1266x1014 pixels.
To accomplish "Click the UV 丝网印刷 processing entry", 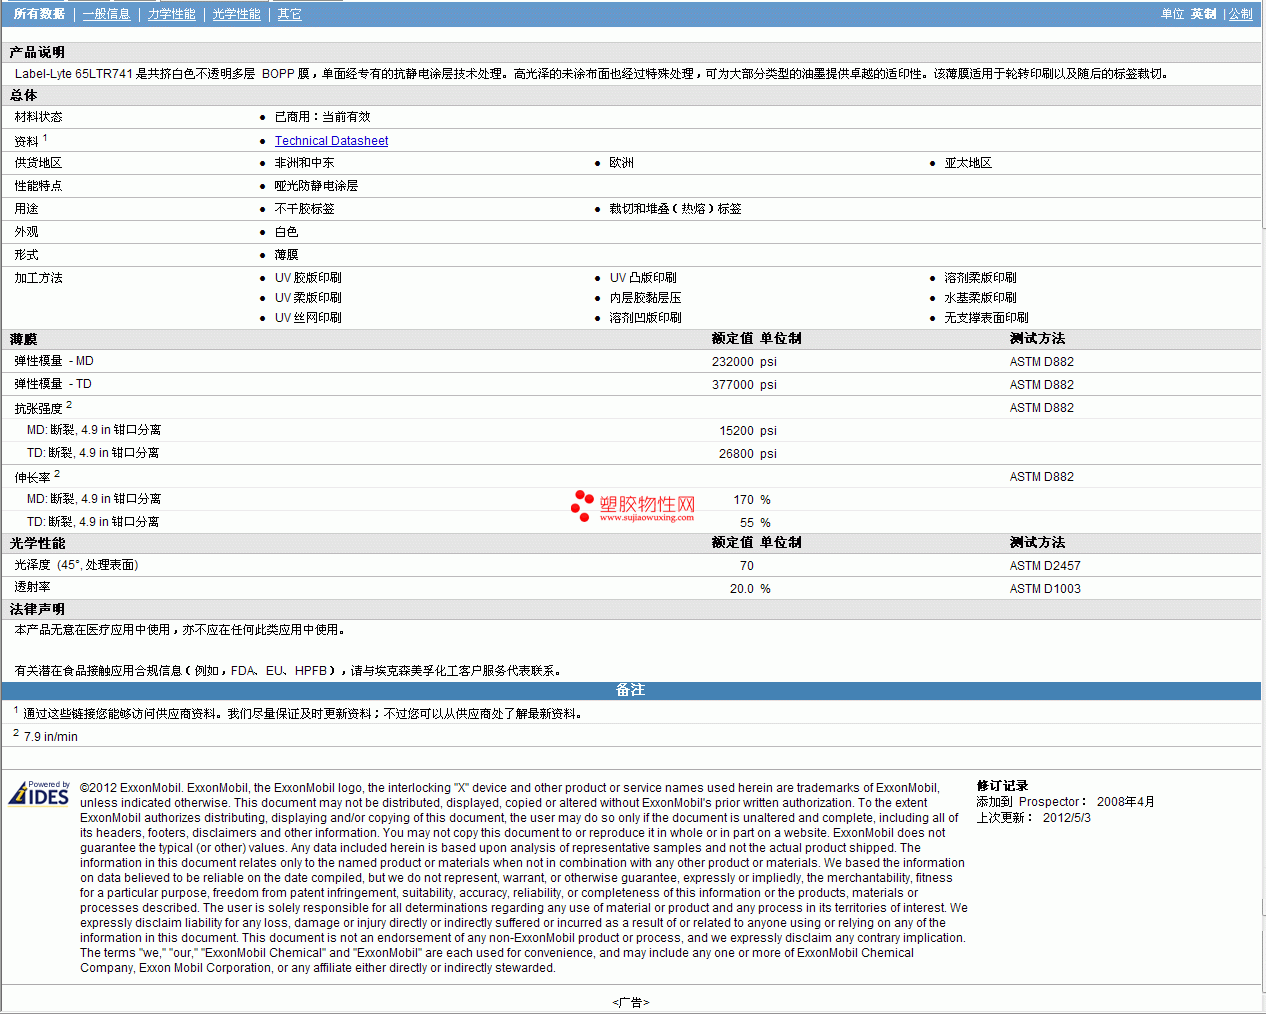I will (308, 318).
